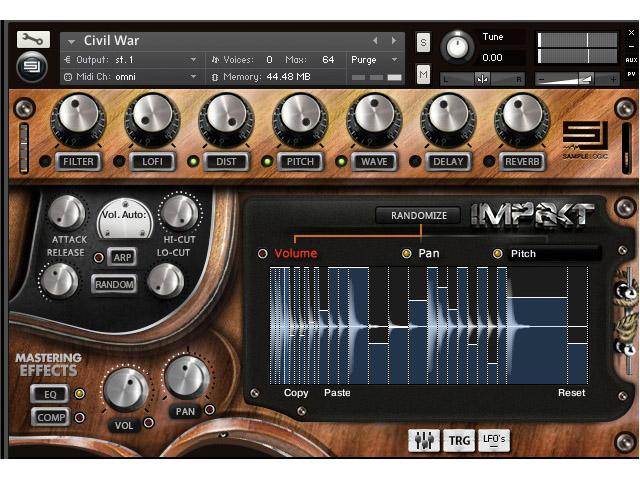This screenshot has height=480, width=640.
Task: Open the TRG page button
Action: coord(459,440)
